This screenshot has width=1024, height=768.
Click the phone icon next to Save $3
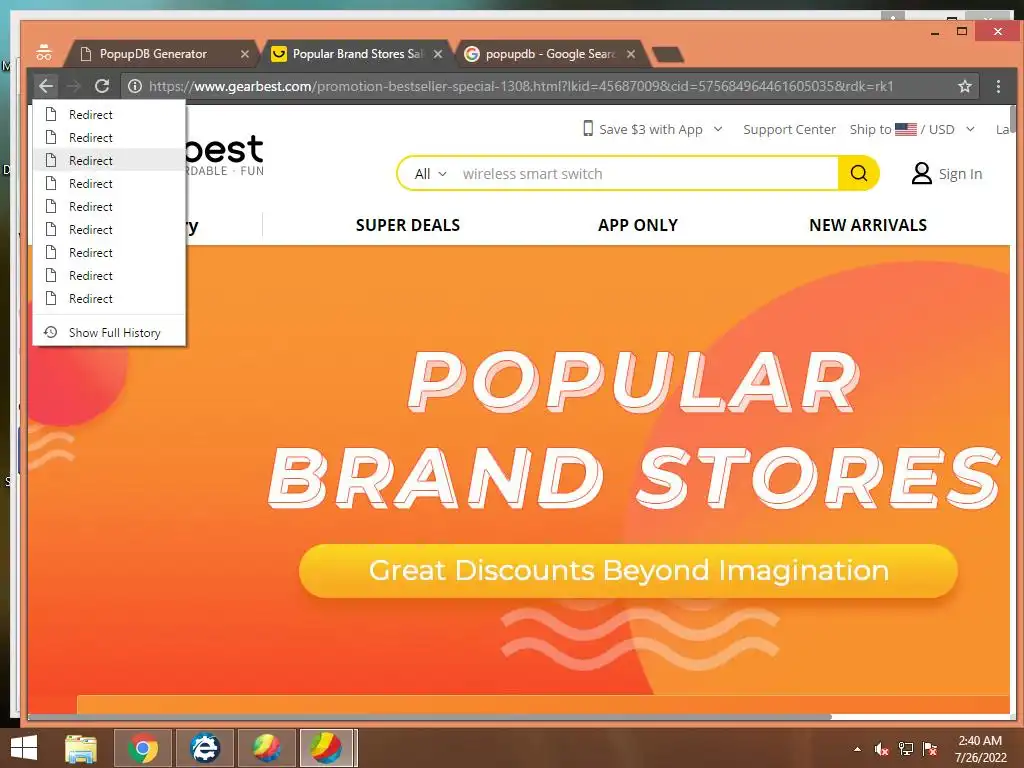point(588,129)
